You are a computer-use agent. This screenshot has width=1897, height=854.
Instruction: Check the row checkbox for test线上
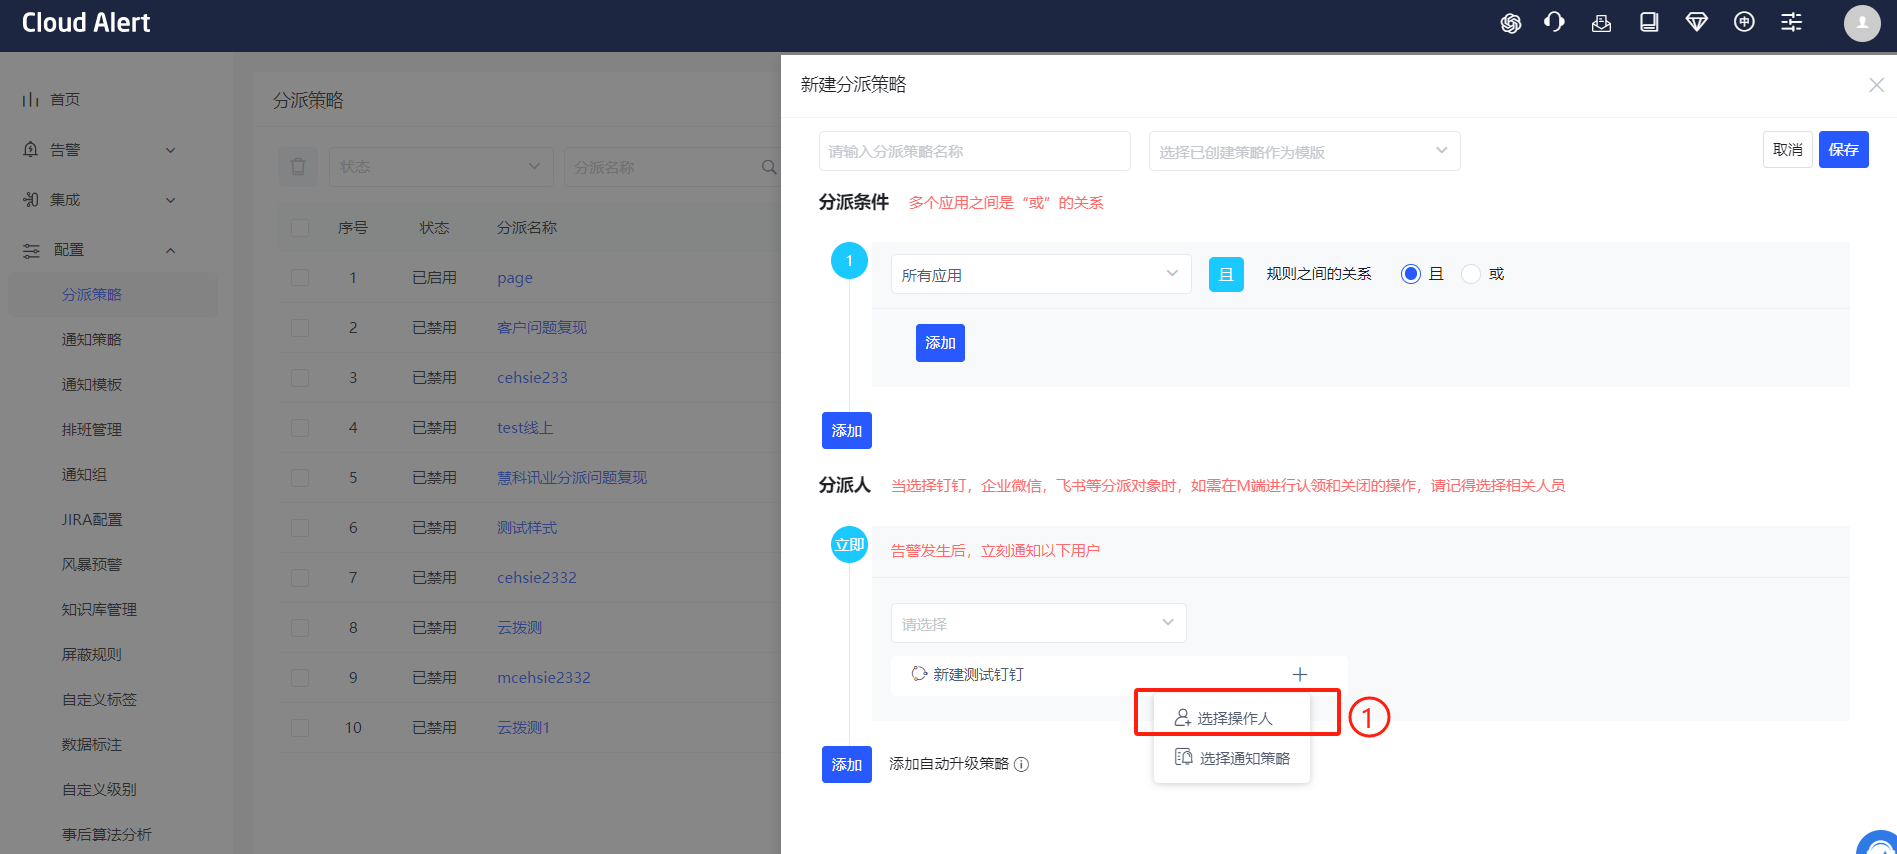tap(300, 428)
